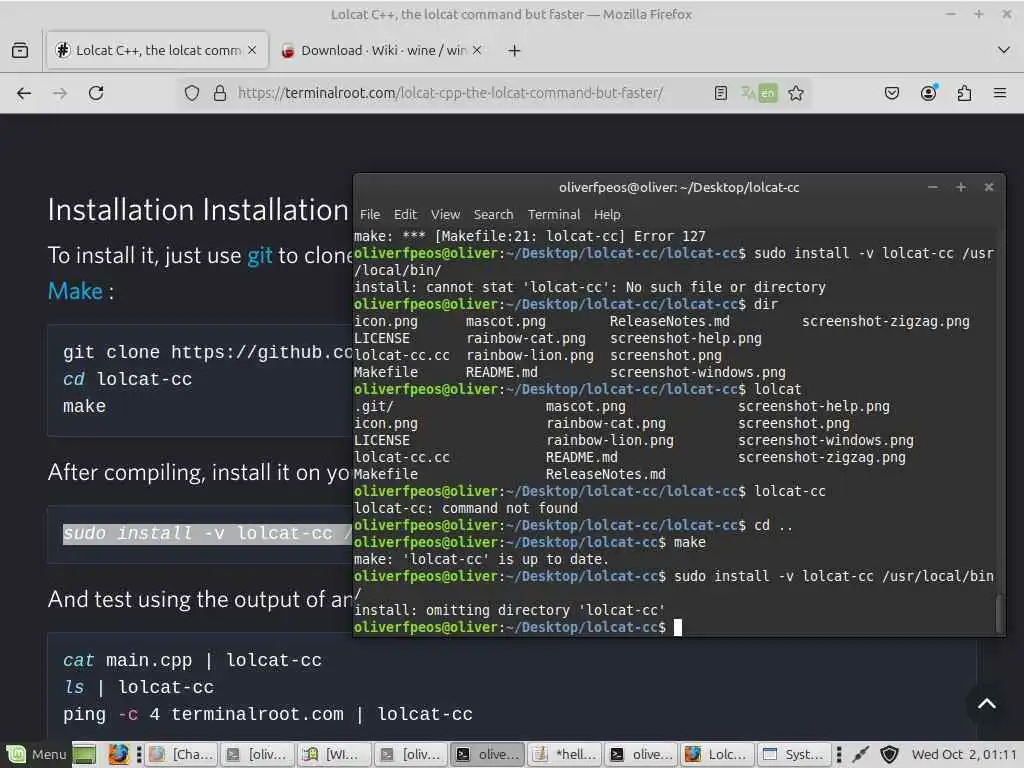Screen dimensions: 1024x768
Task: Go back to previous page in Firefox
Action: [x=24, y=93]
